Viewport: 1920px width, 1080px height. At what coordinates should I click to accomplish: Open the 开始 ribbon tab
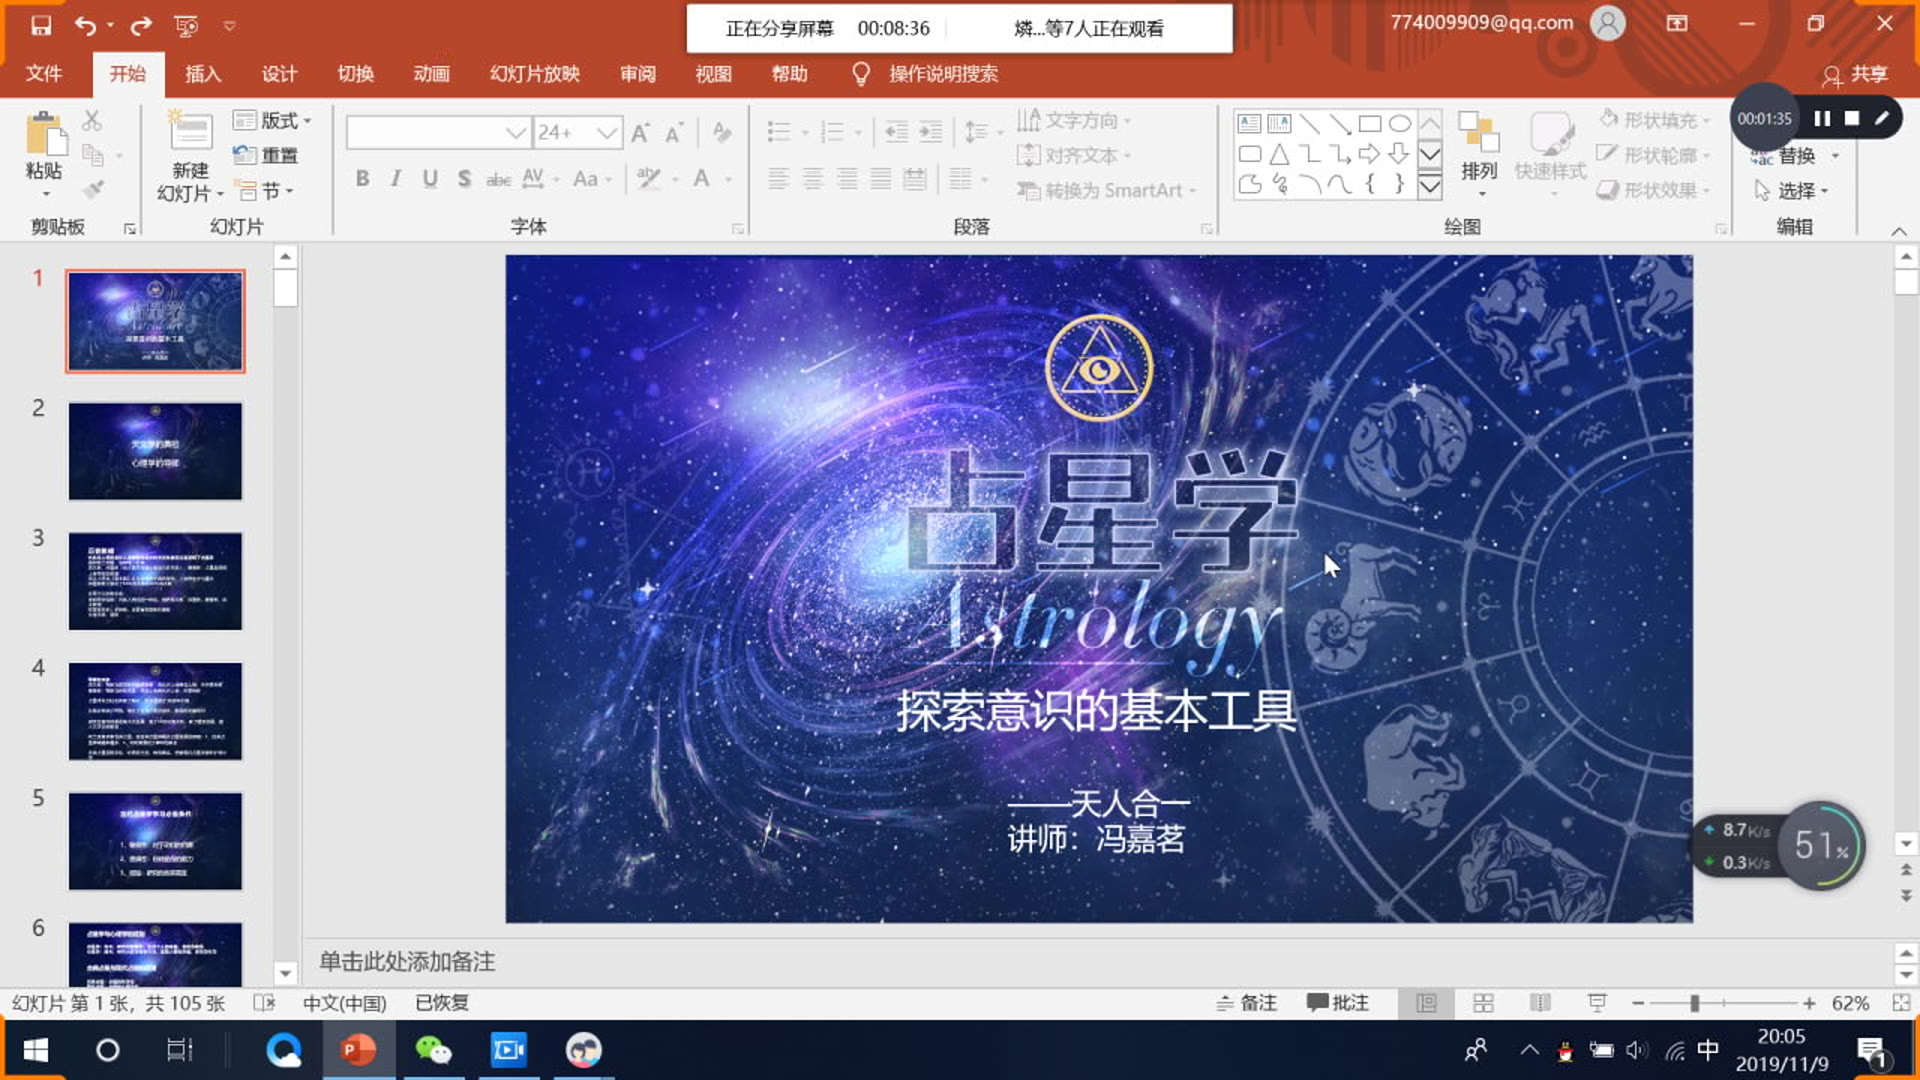127,74
